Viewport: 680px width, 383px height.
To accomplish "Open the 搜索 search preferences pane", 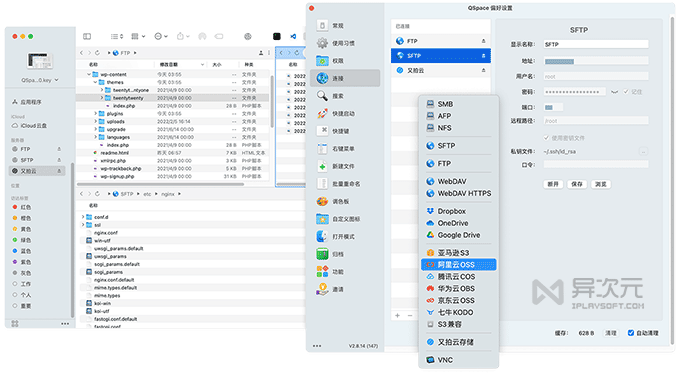I will (345, 96).
